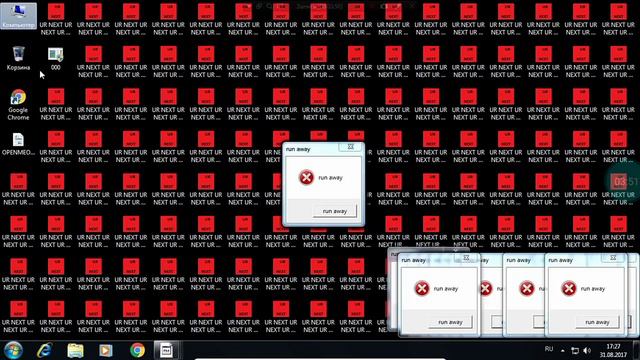Select the Компьютер desktop icon
This screenshot has height=360, width=640.
click(x=18, y=16)
